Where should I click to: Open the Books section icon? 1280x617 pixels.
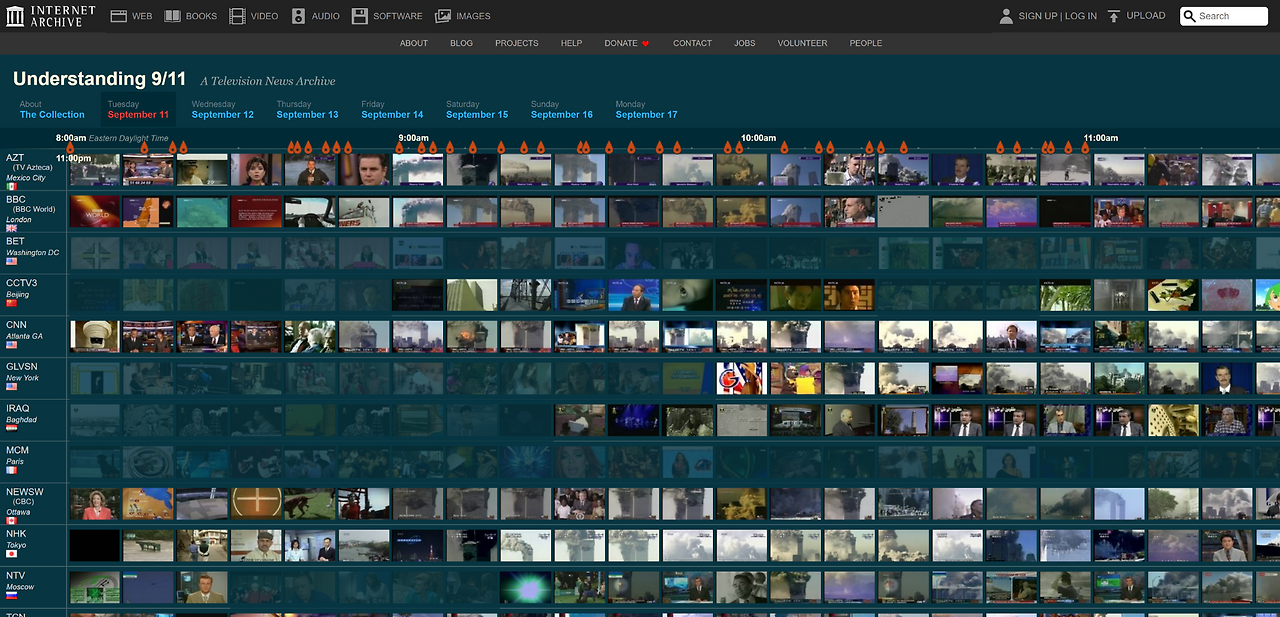(173, 16)
